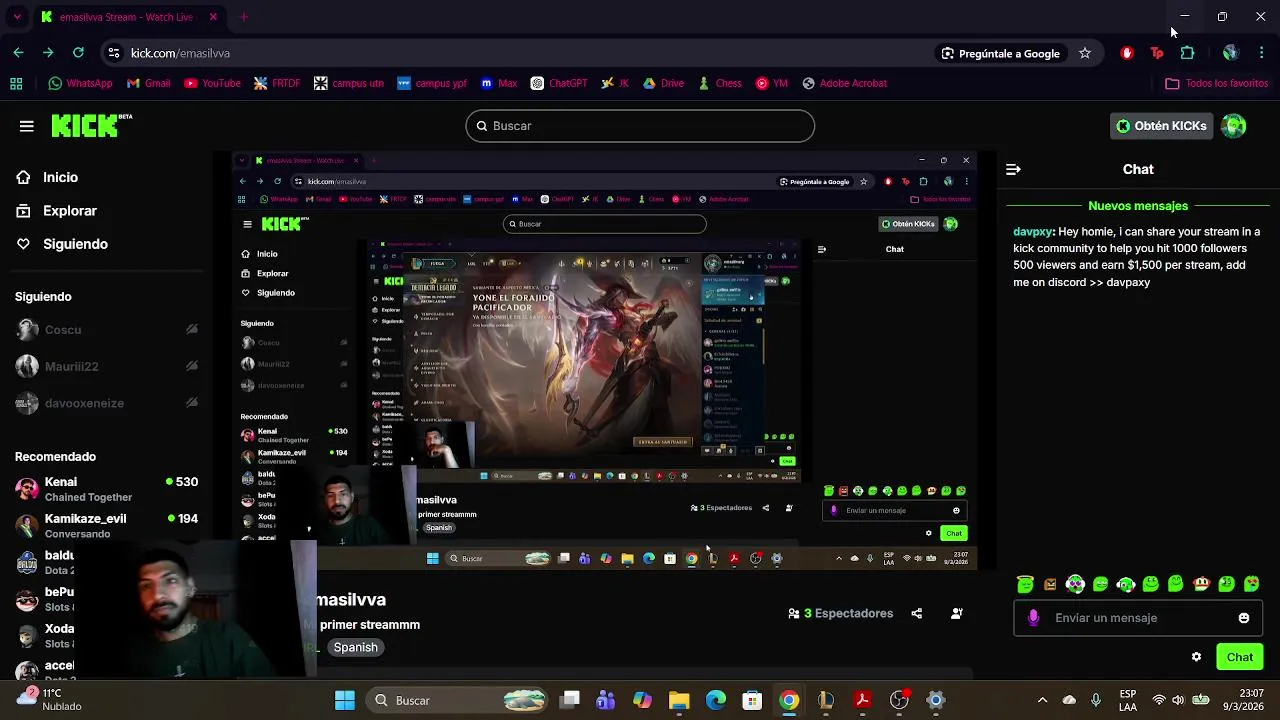This screenshot has width=1280, height=720.
Task: Toggle notifications for Coscu
Action: [192, 330]
